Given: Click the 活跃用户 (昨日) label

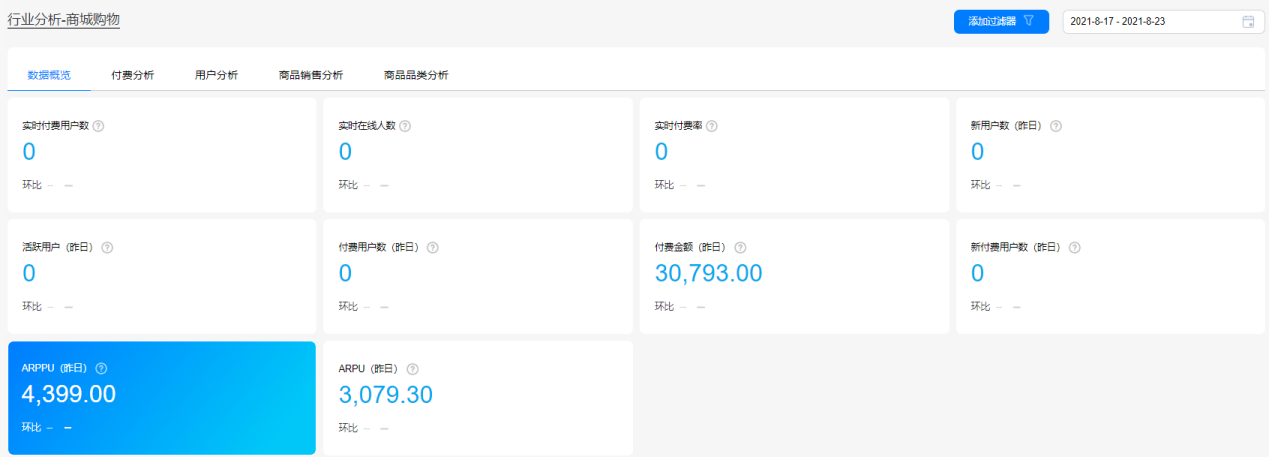Looking at the screenshot, I should (59, 247).
